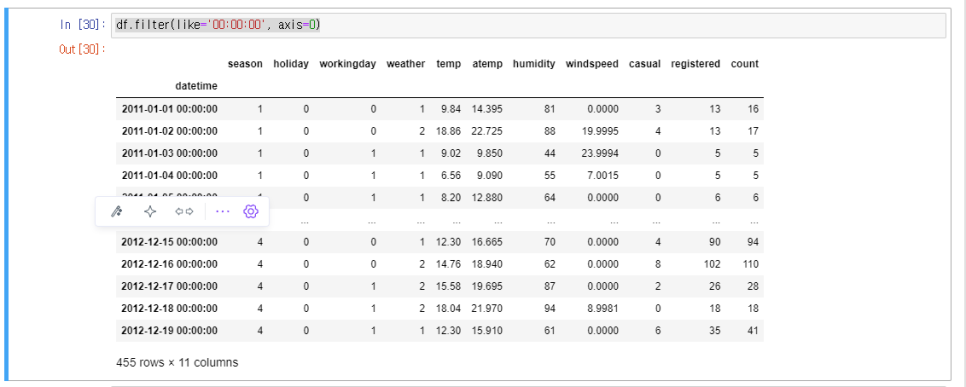Screen dimensions: 966x387
Task: Click temp 12.30 in 2012-12-19 row
Action: point(448,331)
